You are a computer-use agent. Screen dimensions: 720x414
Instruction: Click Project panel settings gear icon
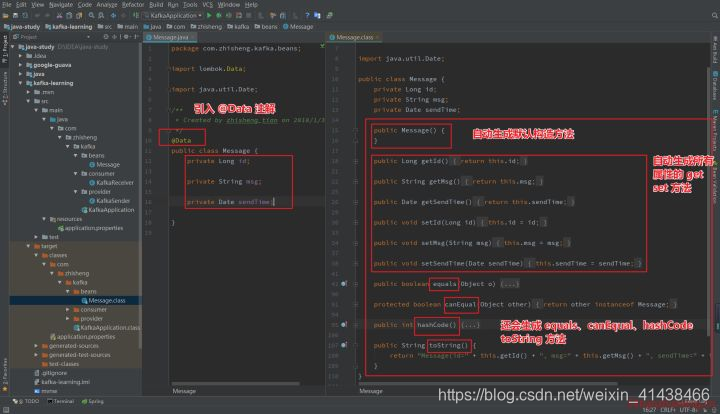(126, 37)
